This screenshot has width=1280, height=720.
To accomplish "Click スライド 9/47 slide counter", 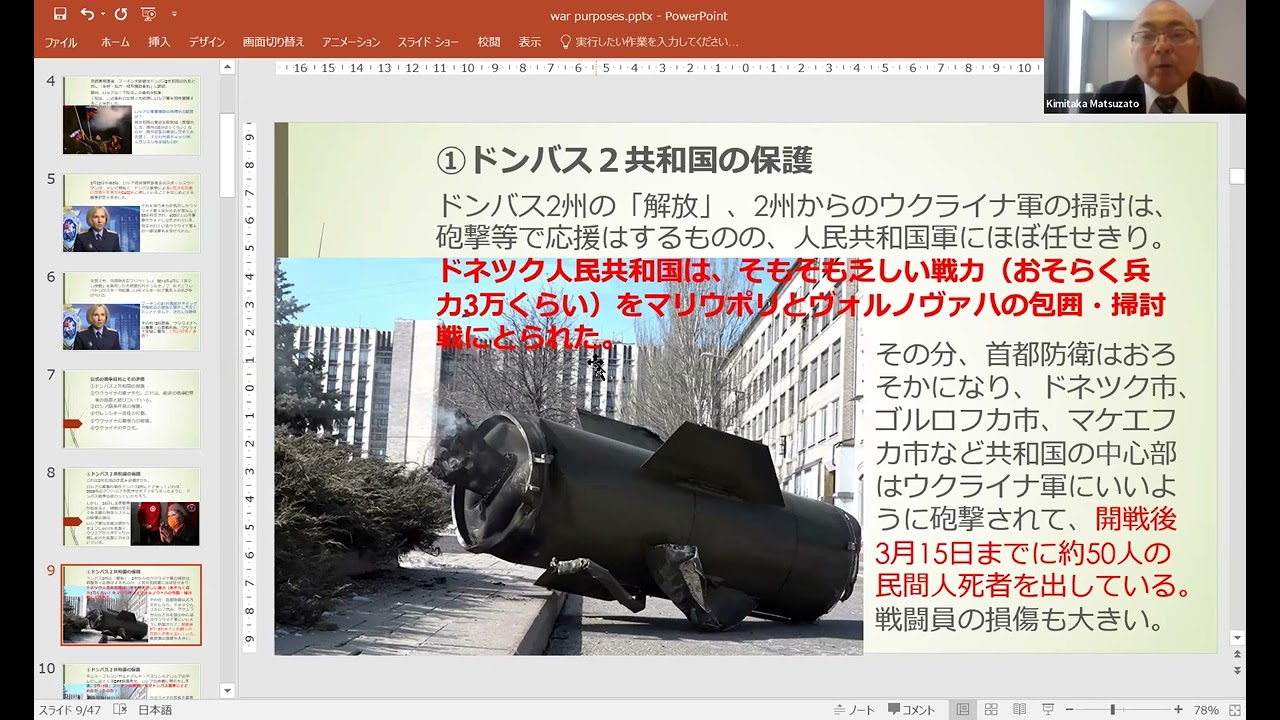I will pyautogui.click(x=72, y=710).
